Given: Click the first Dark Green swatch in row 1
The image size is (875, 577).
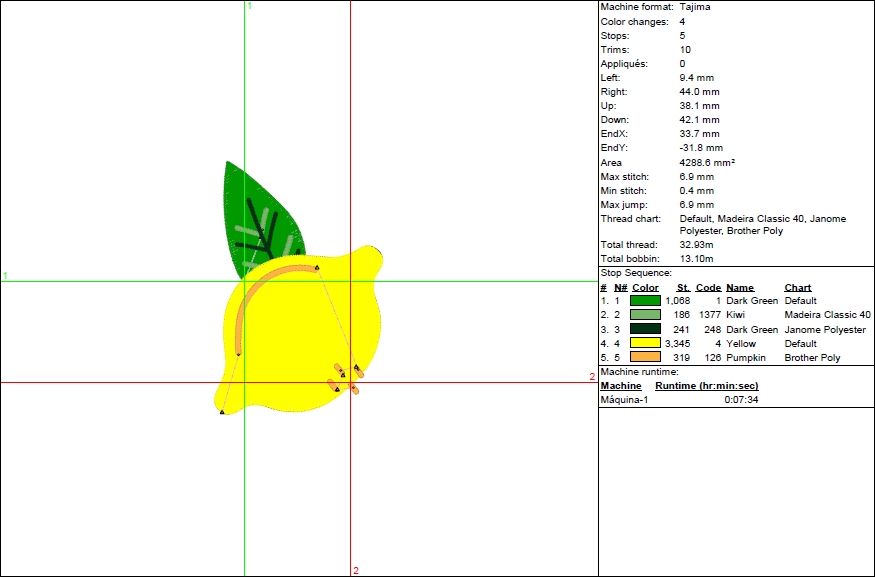Looking at the screenshot, I should 645,301.
